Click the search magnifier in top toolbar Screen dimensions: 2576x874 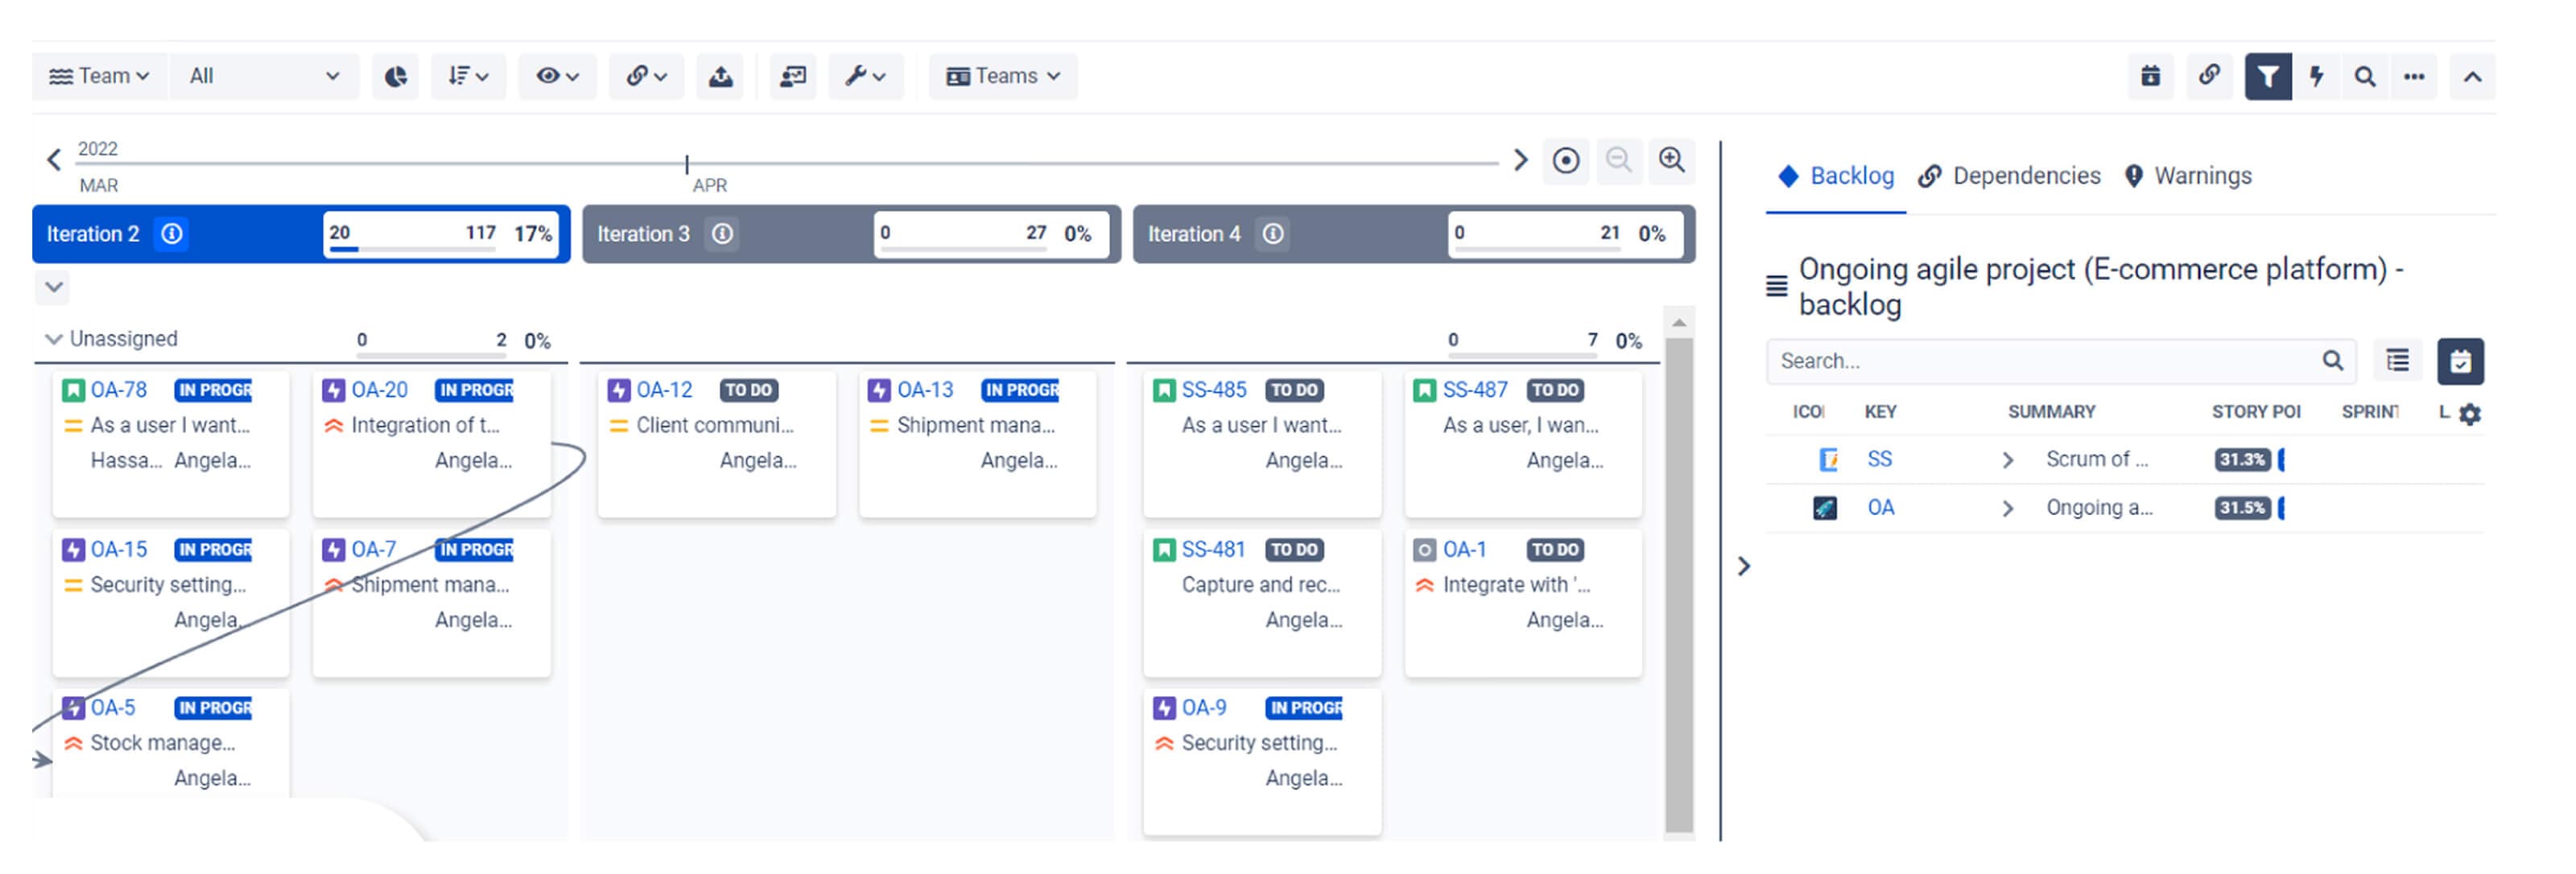click(x=2364, y=76)
